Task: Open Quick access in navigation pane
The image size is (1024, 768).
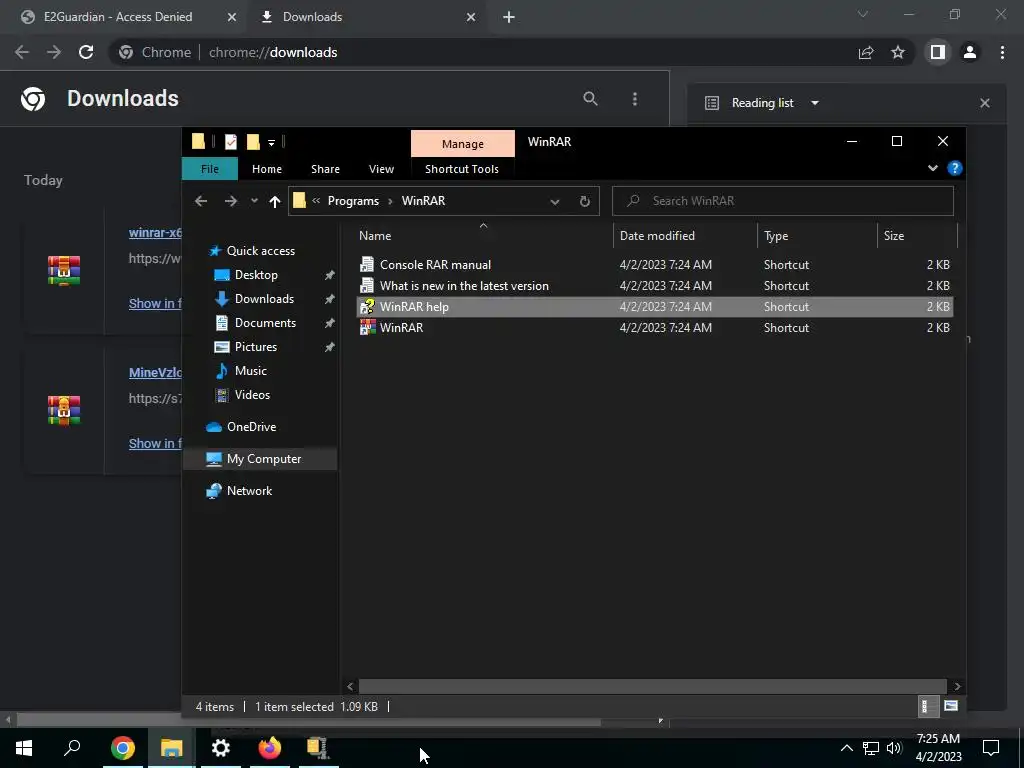Action: tap(261, 251)
